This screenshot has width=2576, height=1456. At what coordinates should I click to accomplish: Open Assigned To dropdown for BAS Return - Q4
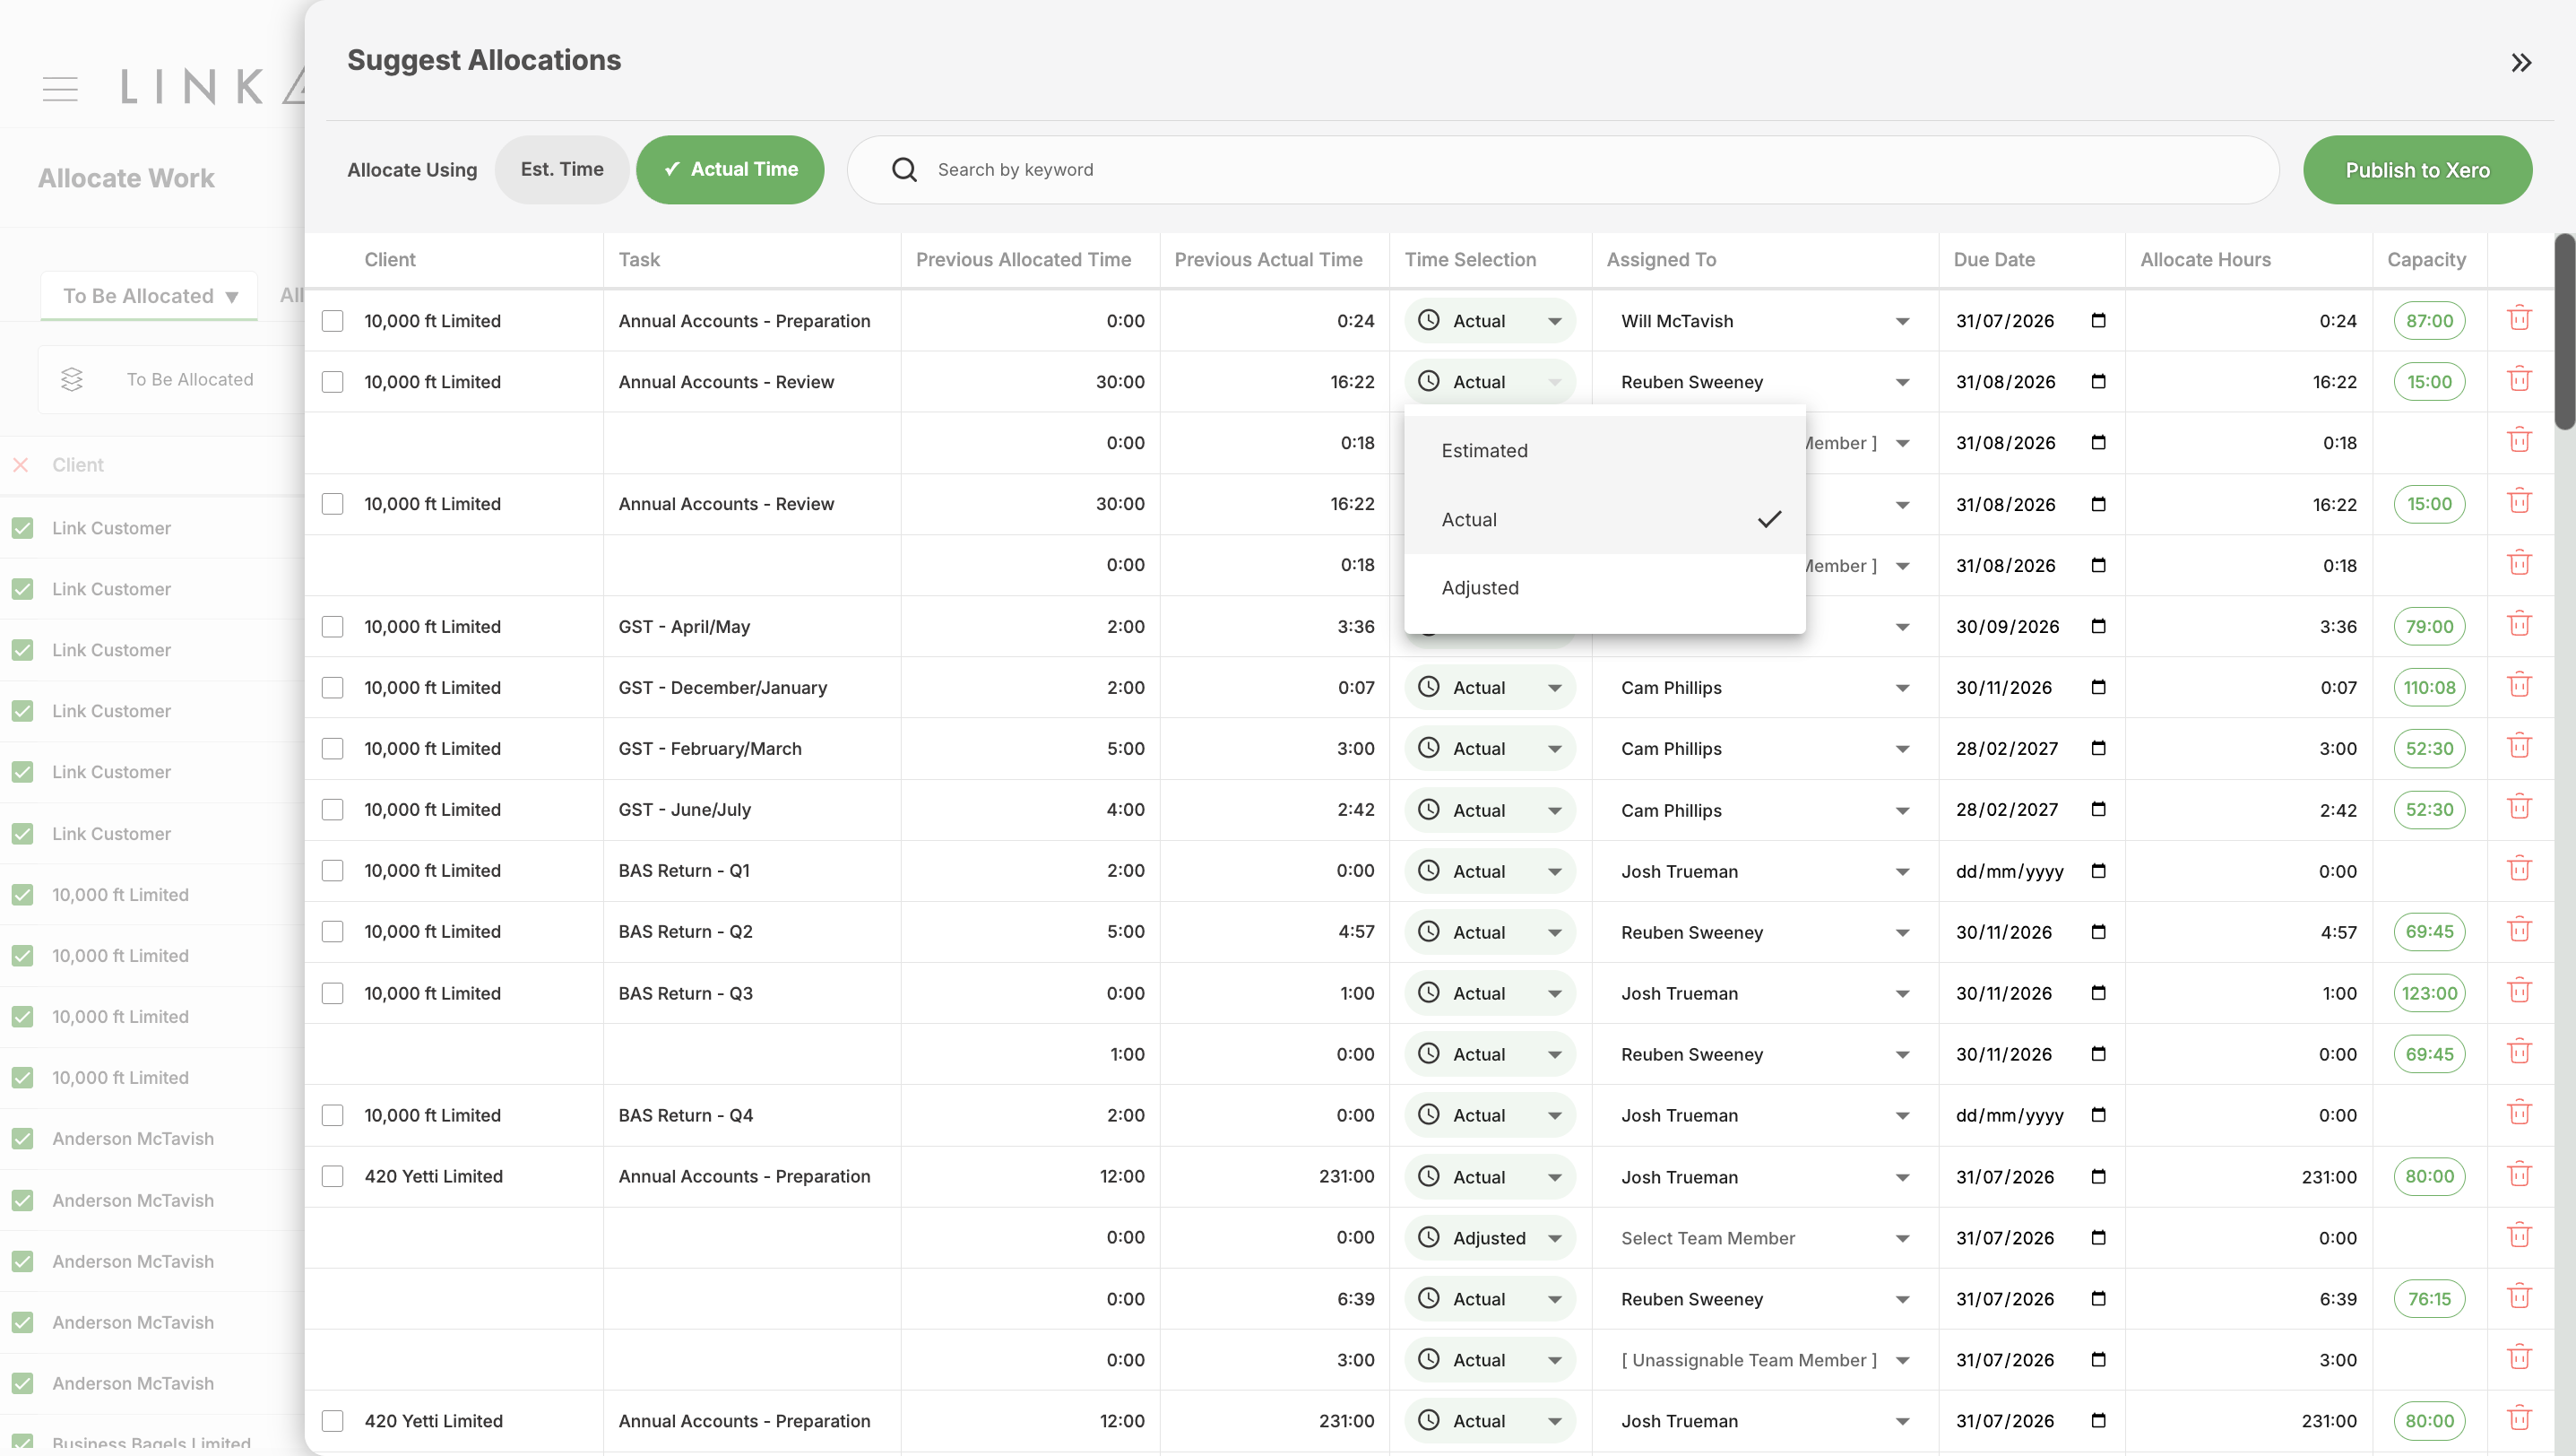pyautogui.click(x=1765, y=1115)
